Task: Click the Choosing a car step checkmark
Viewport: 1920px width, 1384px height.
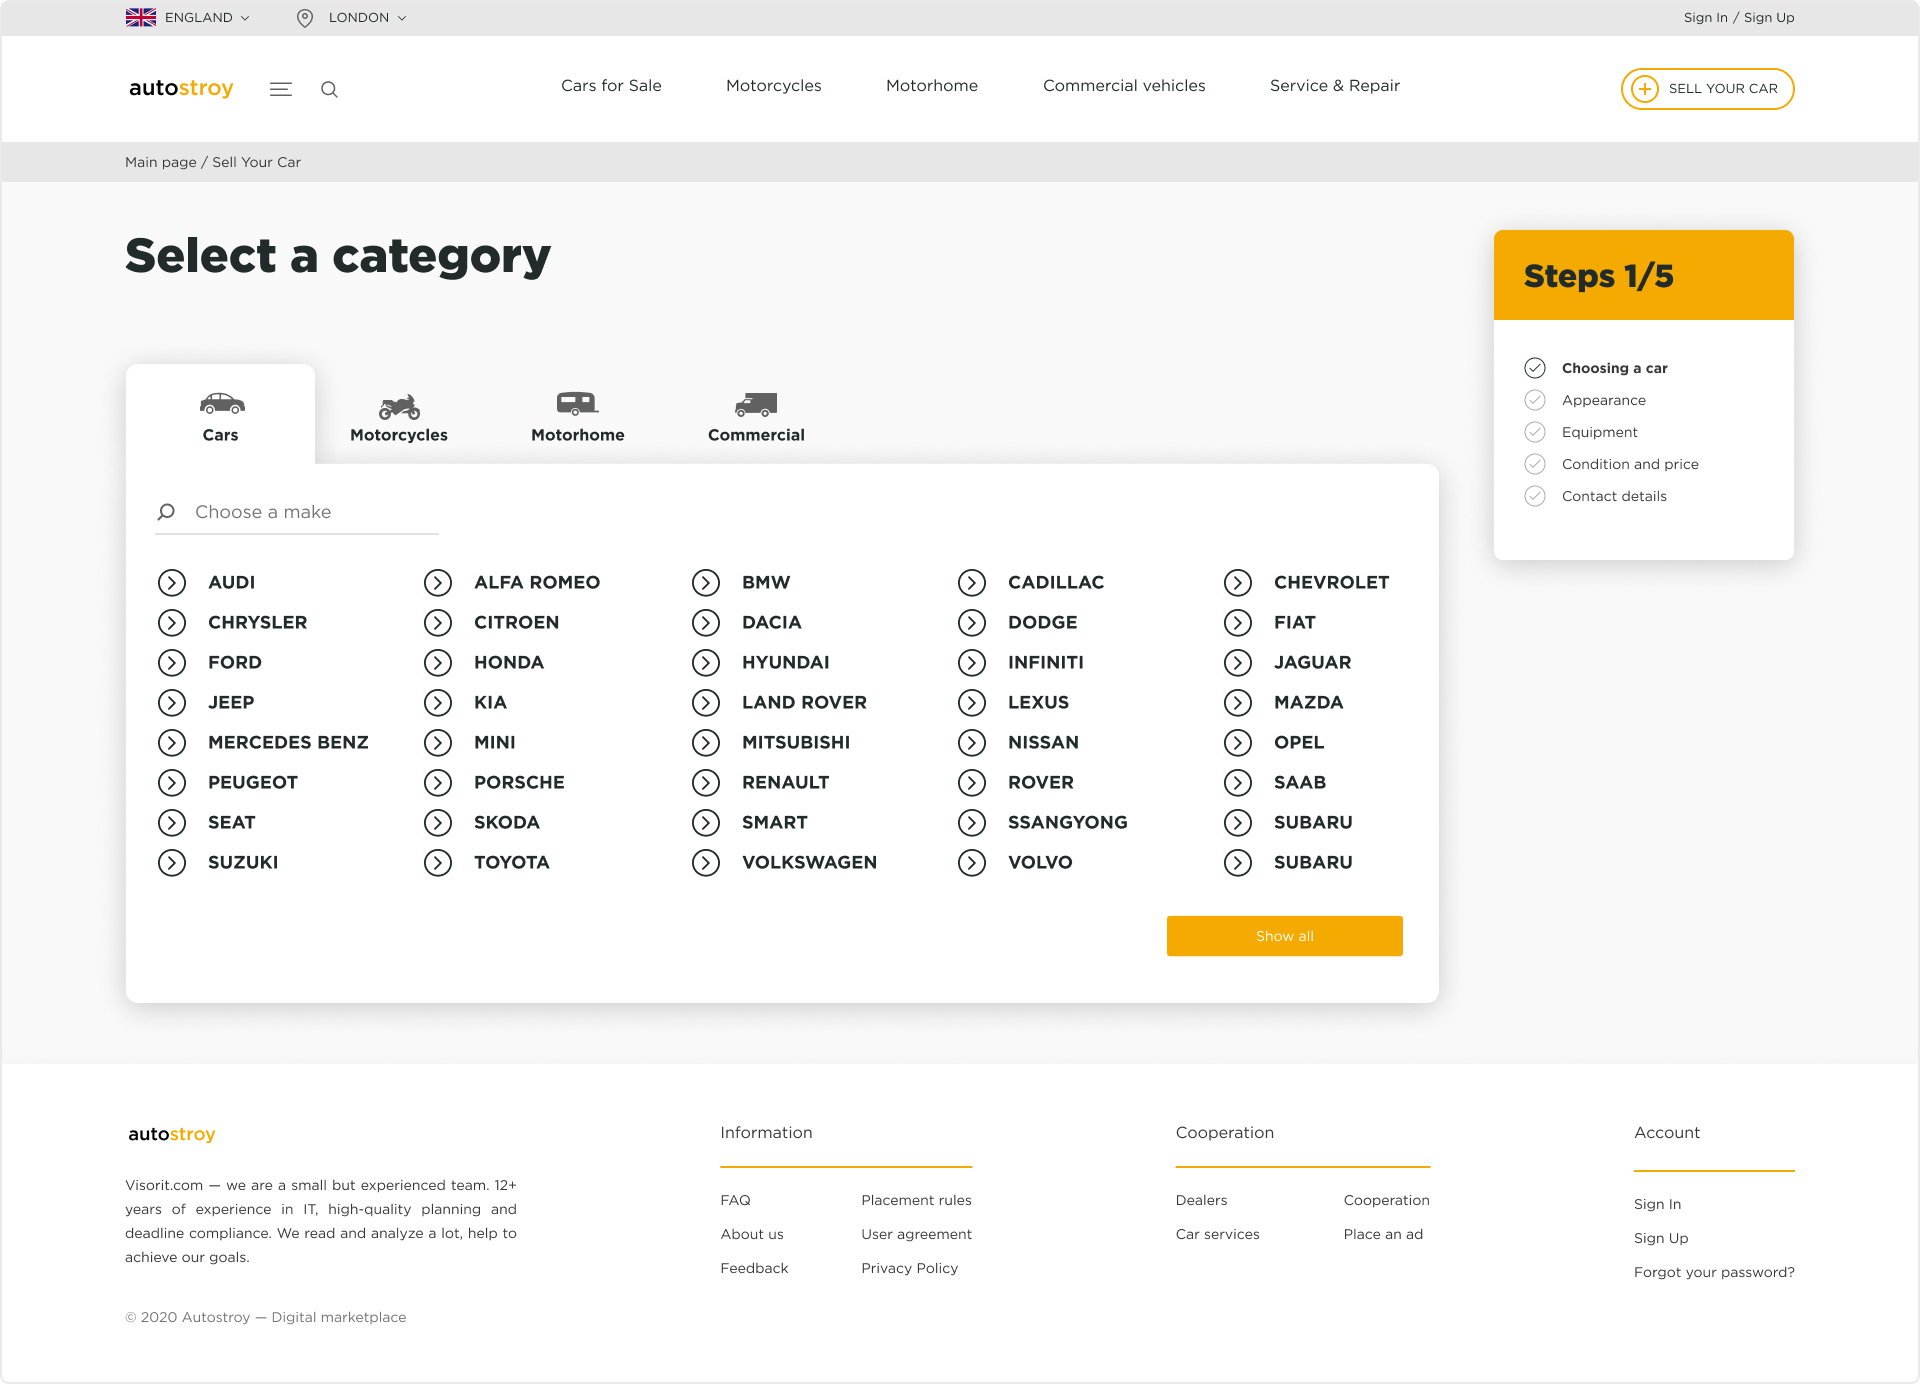Action: tap(1535, 368)
